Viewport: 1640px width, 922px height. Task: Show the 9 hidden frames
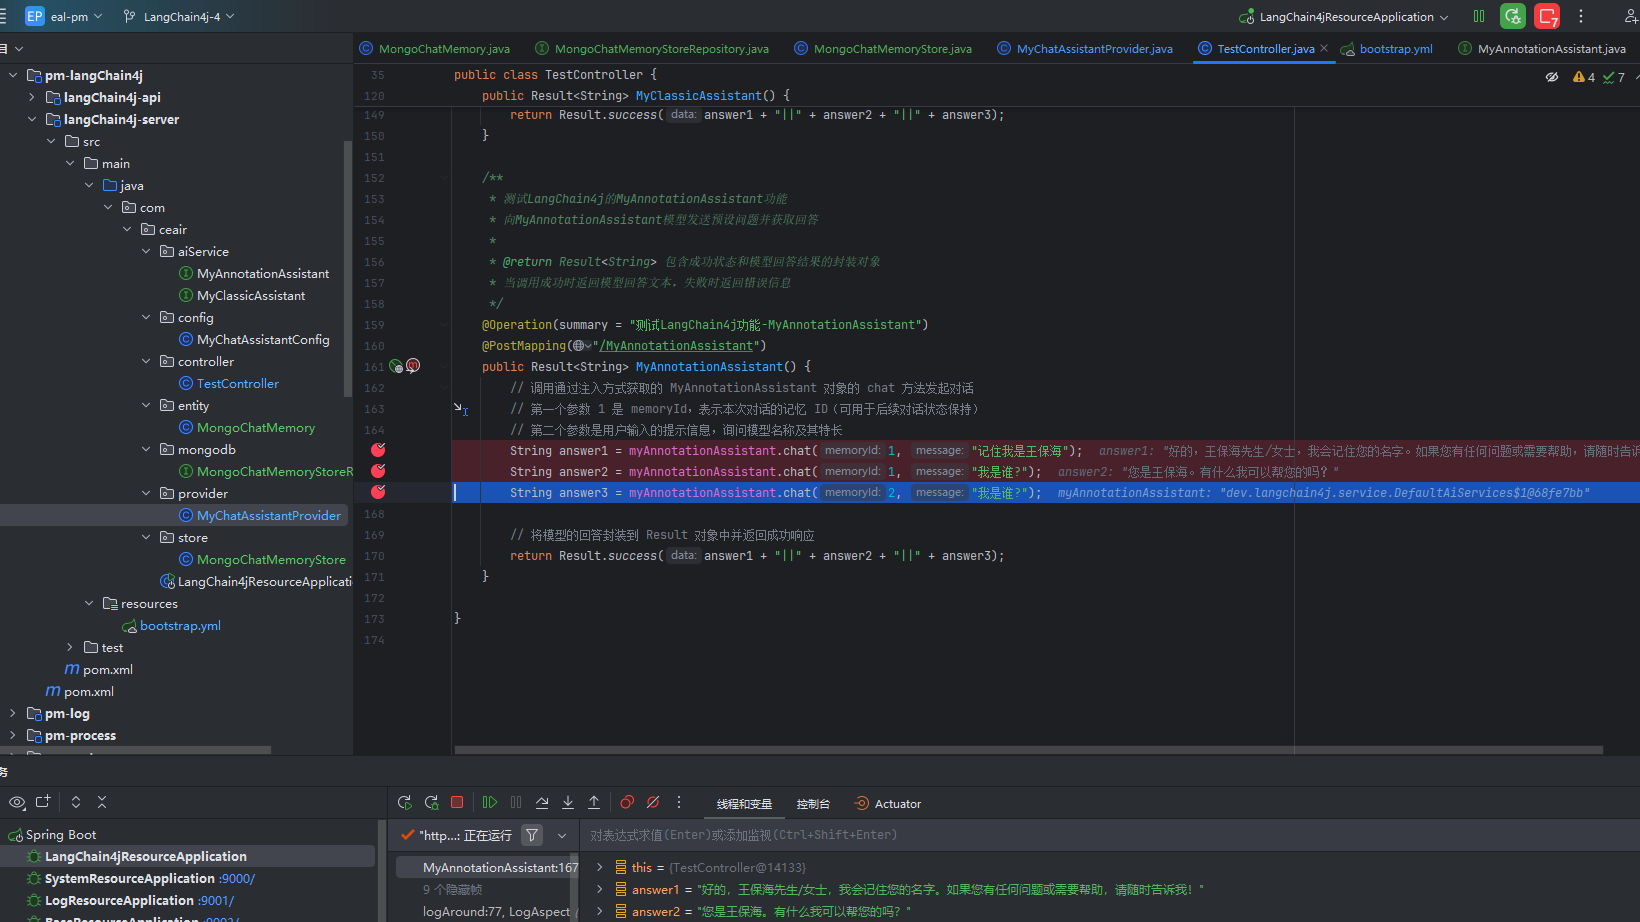(x=452, y=890)
